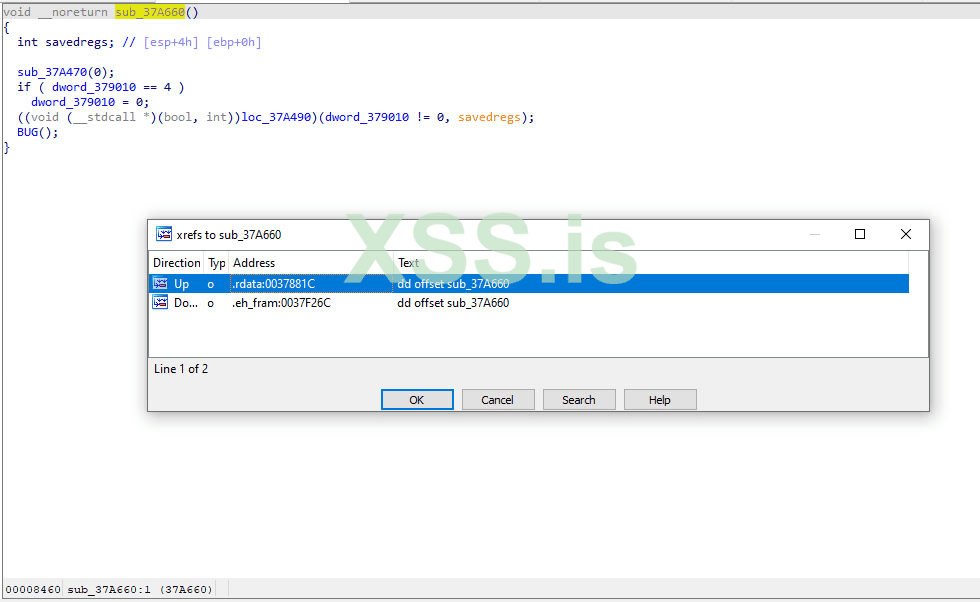Click the __noreturn keyword
This screenshot has width=980, height=602.
point(72,12)
